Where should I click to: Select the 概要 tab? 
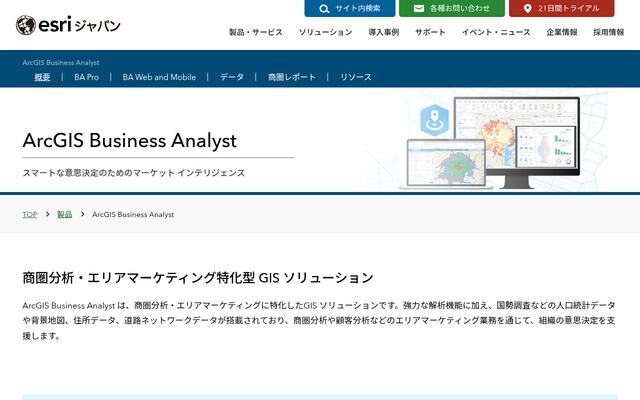[42, 77]
